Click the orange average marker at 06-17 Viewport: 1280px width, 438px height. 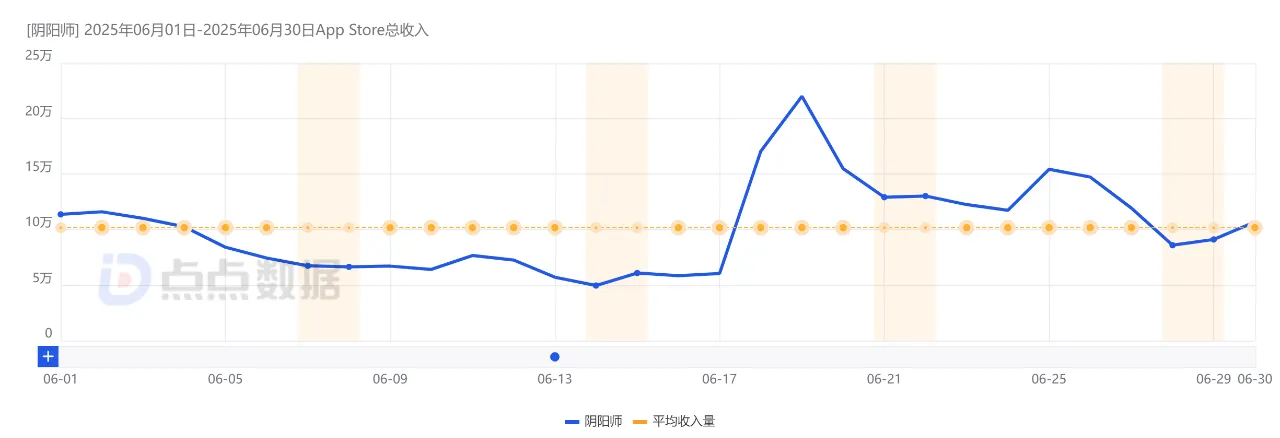pos(719,228)
